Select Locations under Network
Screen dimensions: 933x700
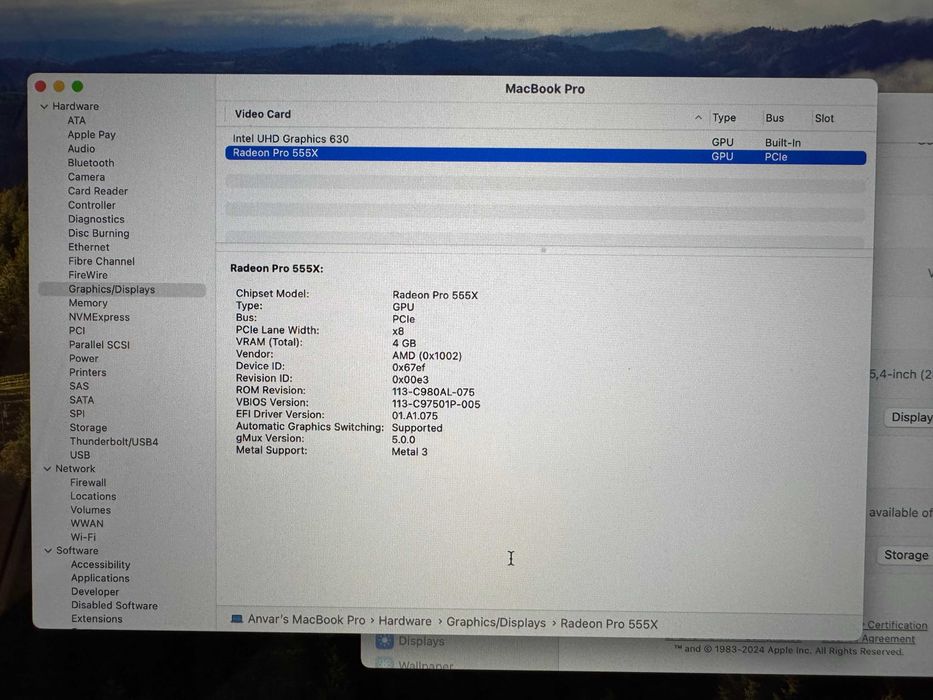(x=93, y=496)
